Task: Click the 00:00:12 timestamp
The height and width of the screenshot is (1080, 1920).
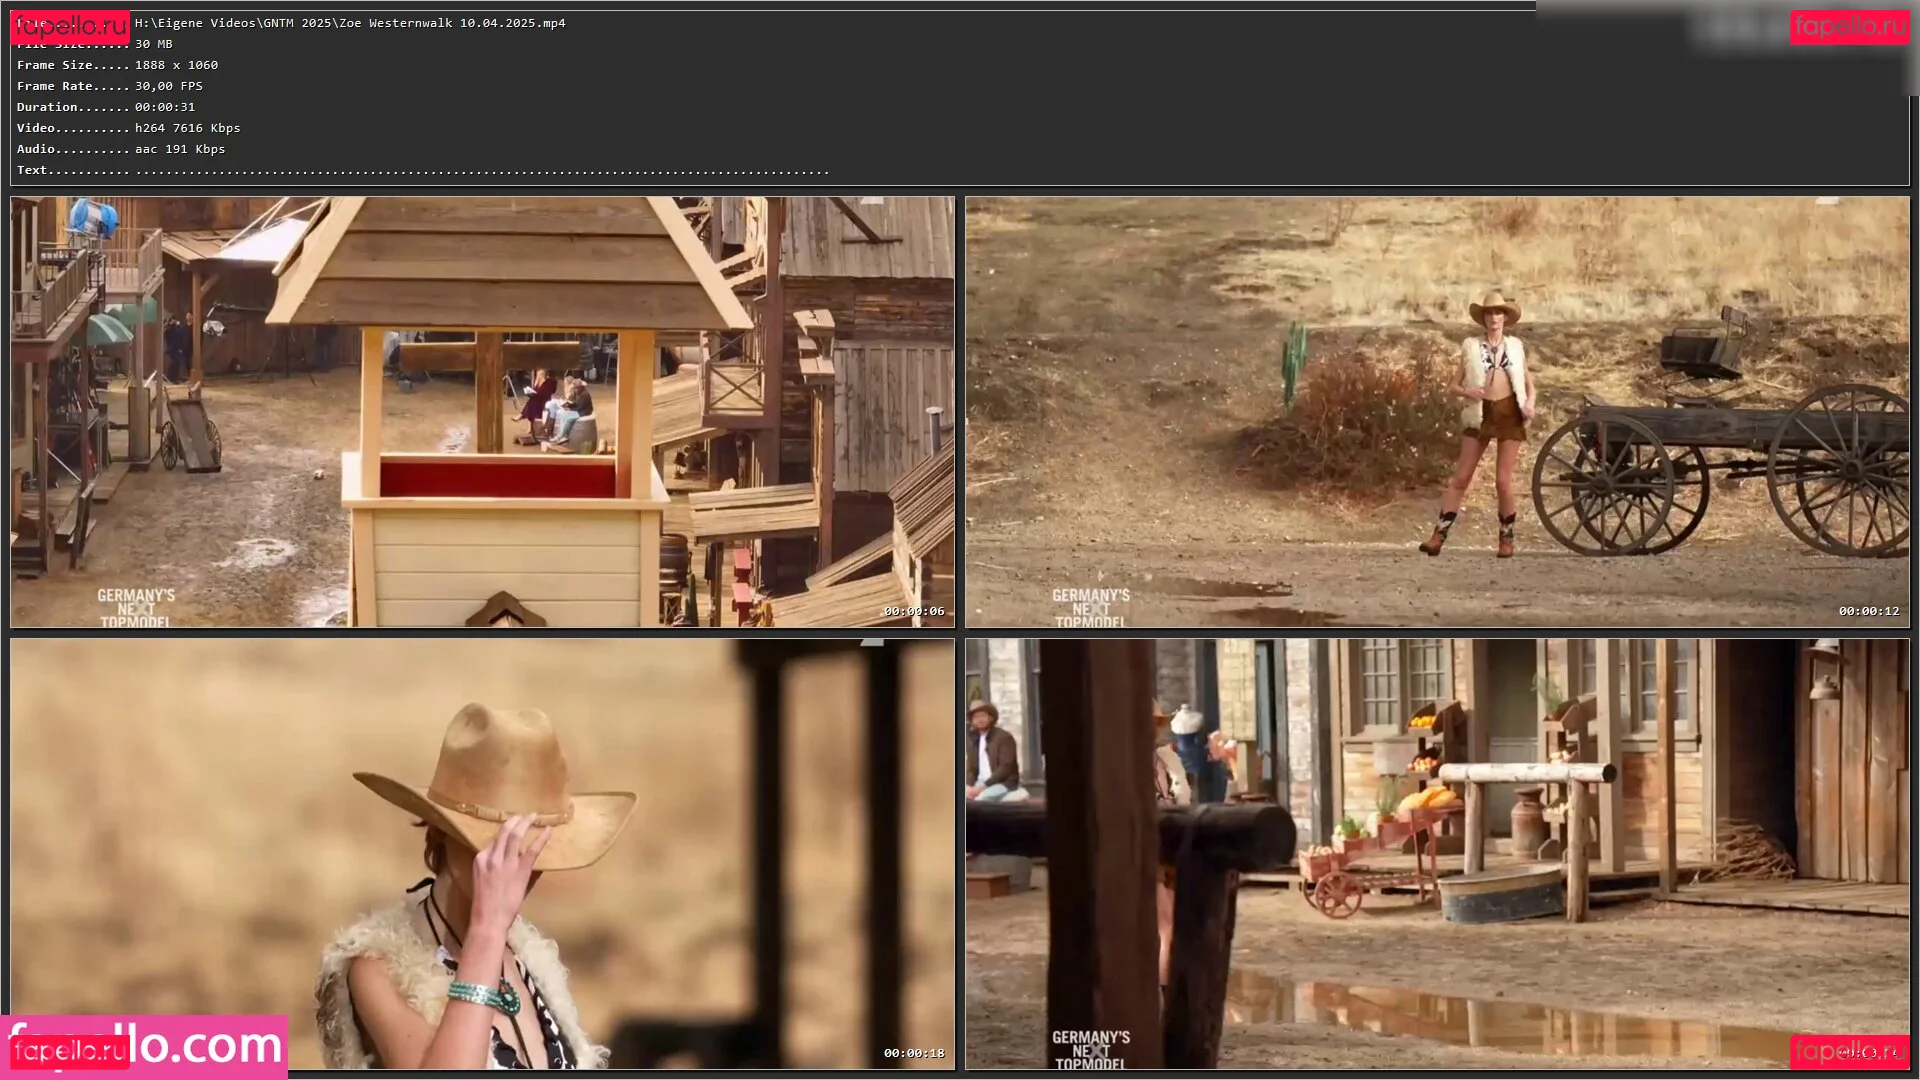Action: click(1868, 611)
